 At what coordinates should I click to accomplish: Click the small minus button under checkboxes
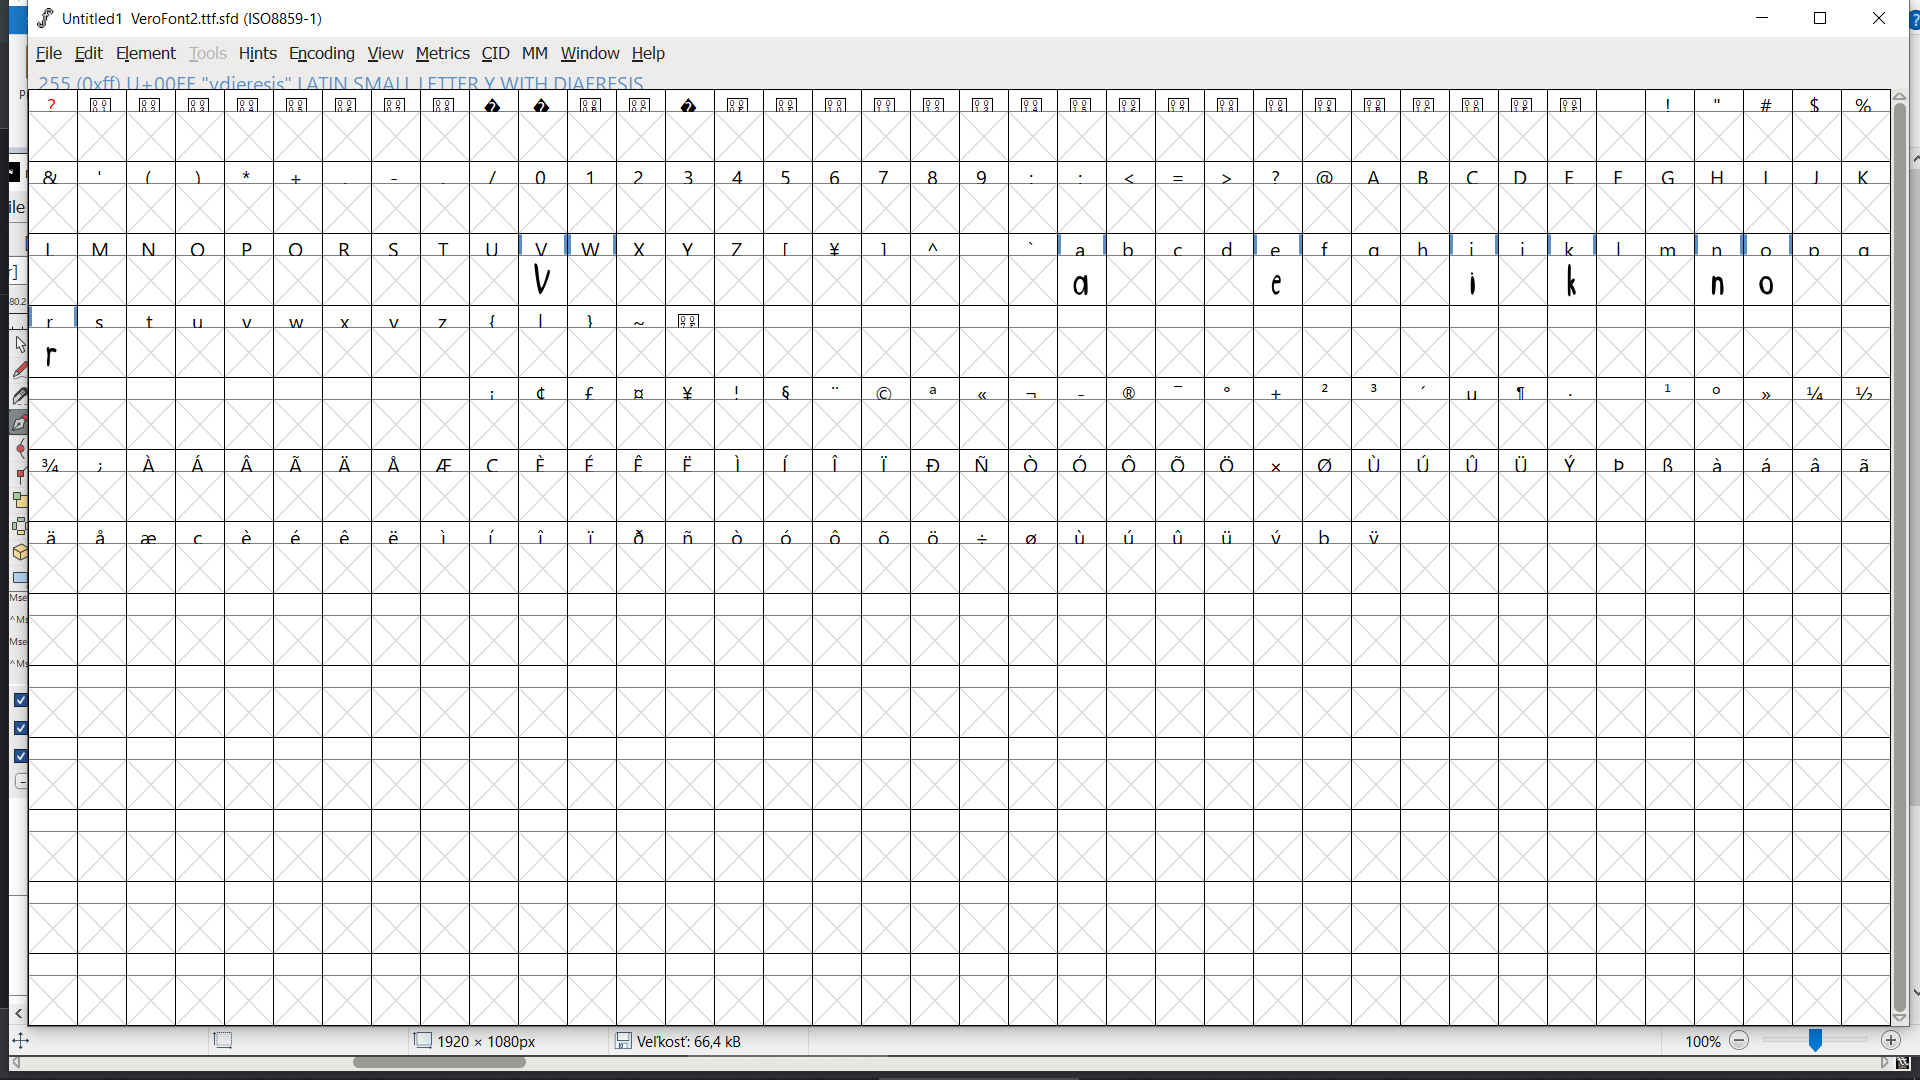20,782
